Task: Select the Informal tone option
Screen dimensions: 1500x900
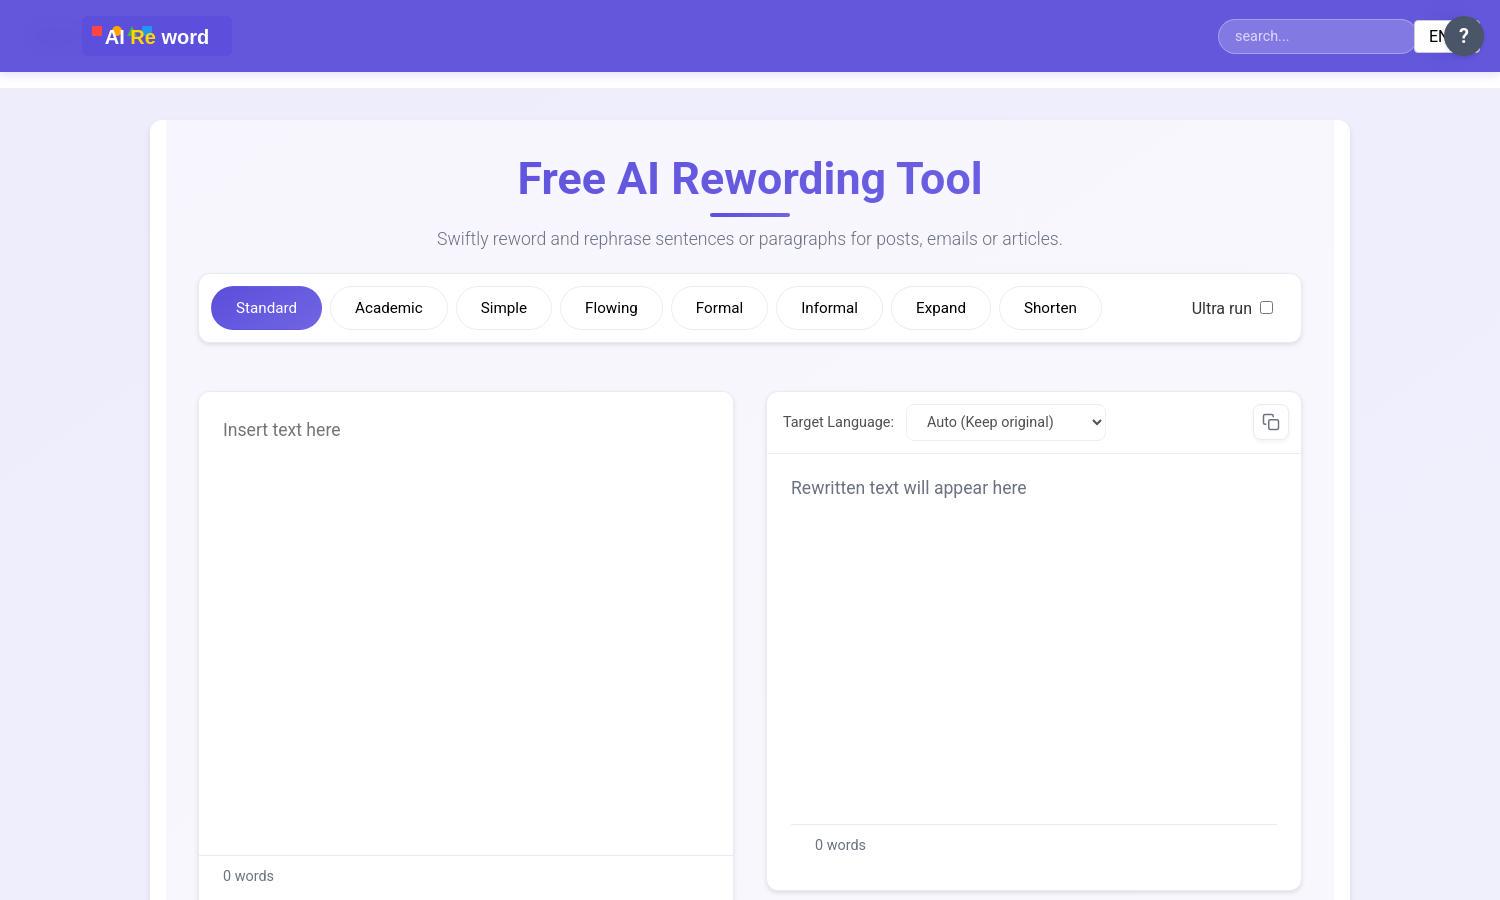Action: pyautogui.click(x=829, y=308)
